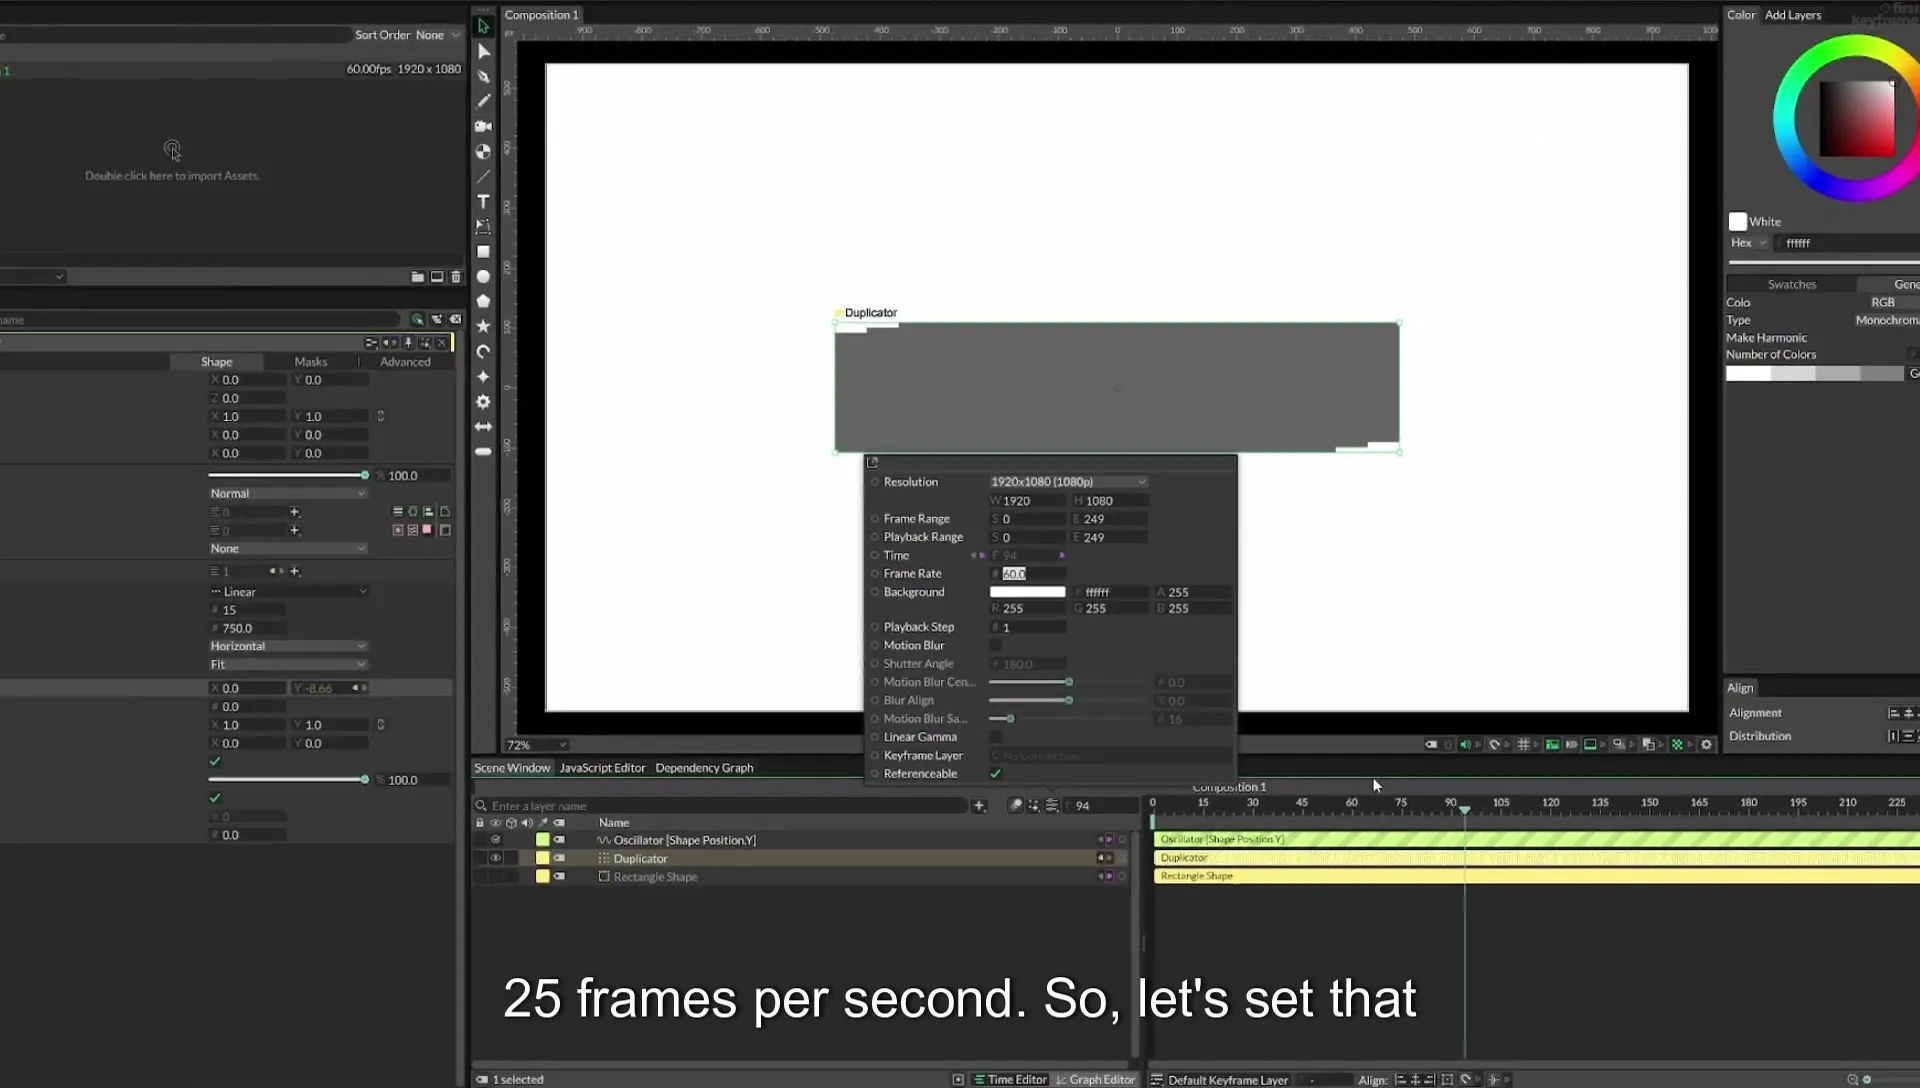Viewport: 1920px width, 1088px height.
Task: Select the Rectangle shape tool
Action: [484, 252]
